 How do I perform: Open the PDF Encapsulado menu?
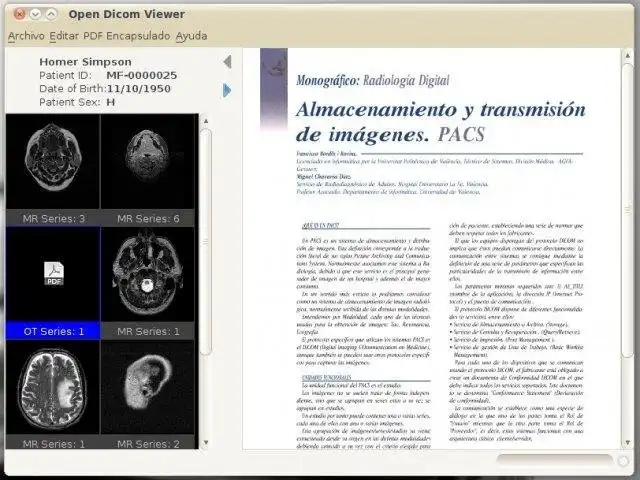pos(127,36)
